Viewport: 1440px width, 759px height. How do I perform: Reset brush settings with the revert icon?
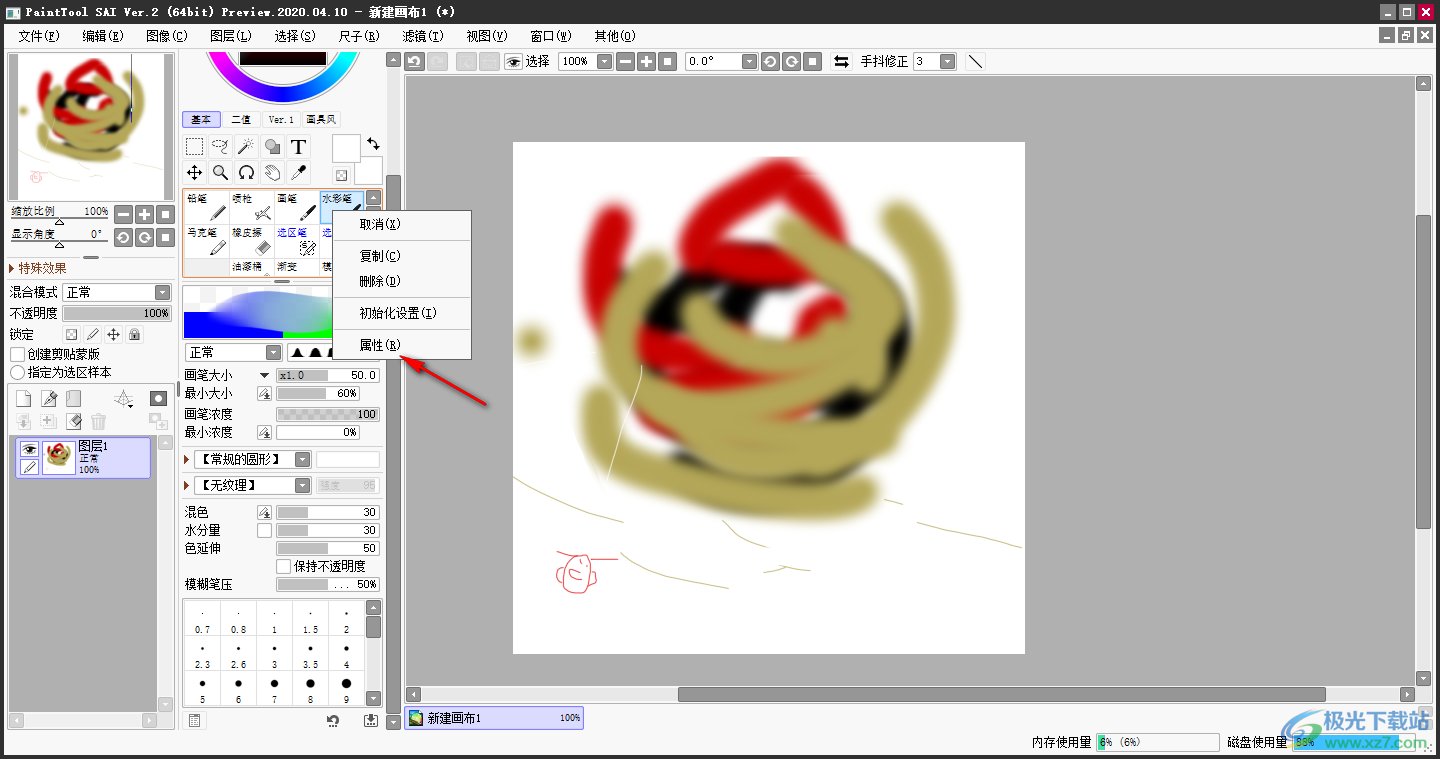click(333, 720)
